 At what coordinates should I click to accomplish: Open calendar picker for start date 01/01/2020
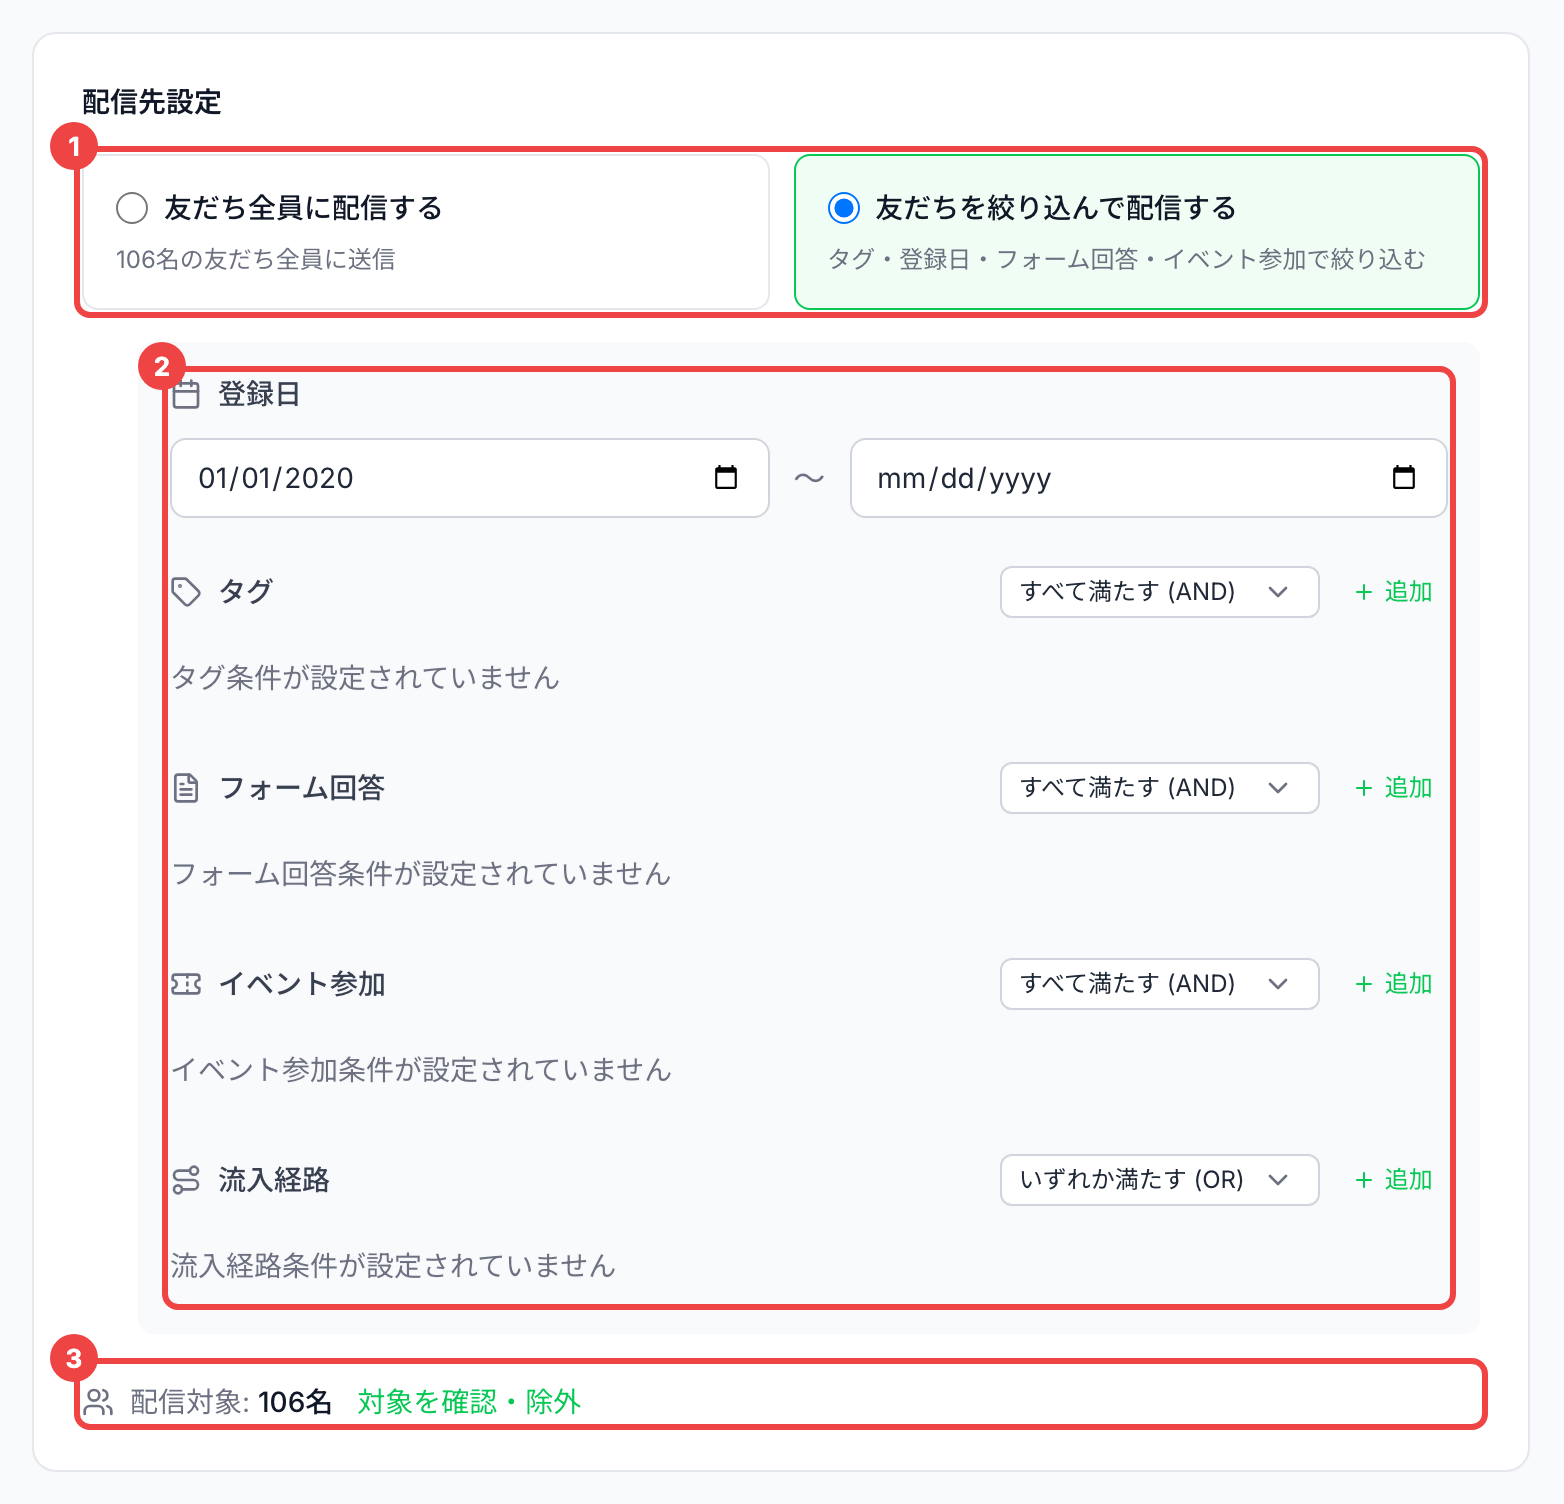pyautogui.click(x=726, y=478)
